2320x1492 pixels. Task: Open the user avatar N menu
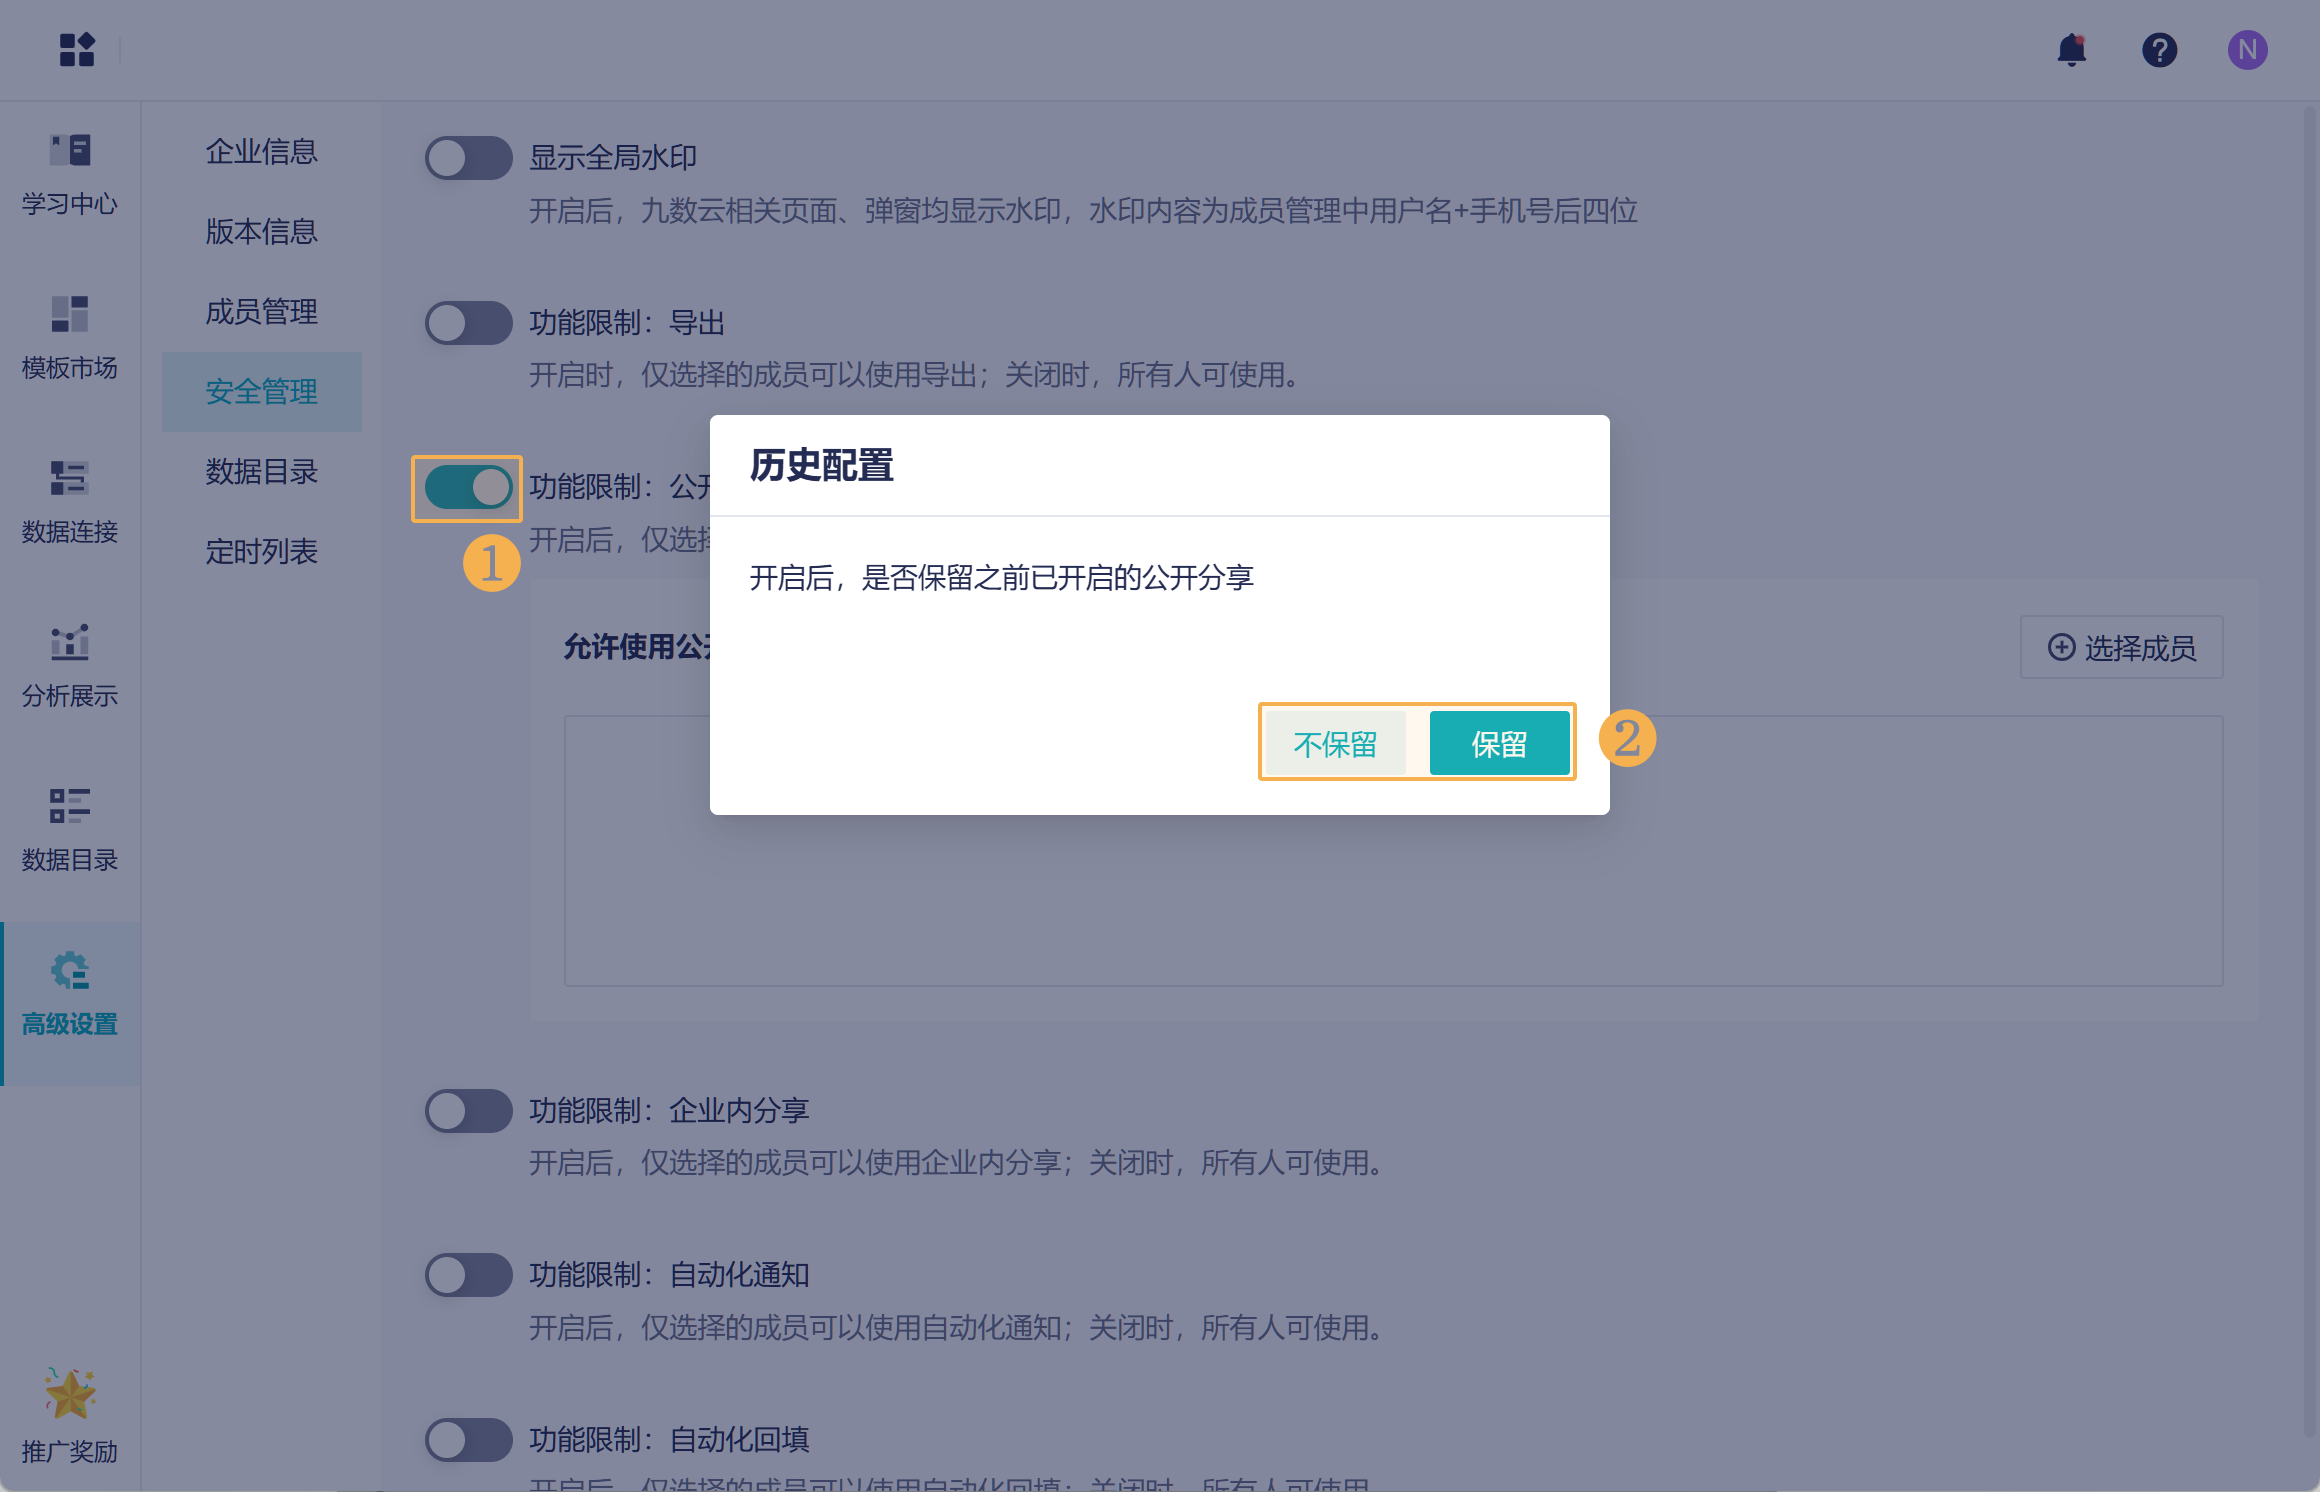tap(2246, 49)
